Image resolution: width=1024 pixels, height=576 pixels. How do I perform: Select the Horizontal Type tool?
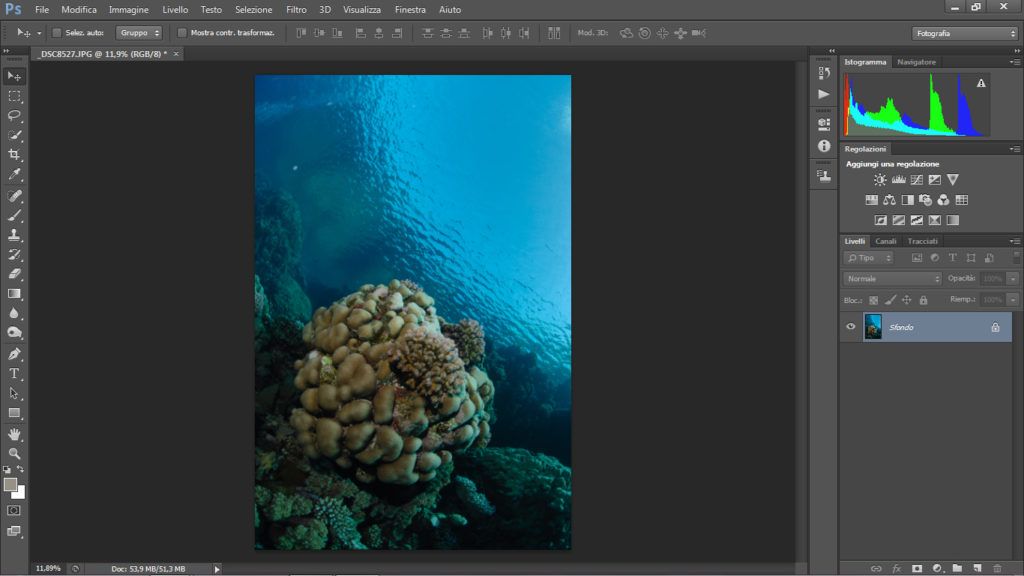(x=14, y=373)
